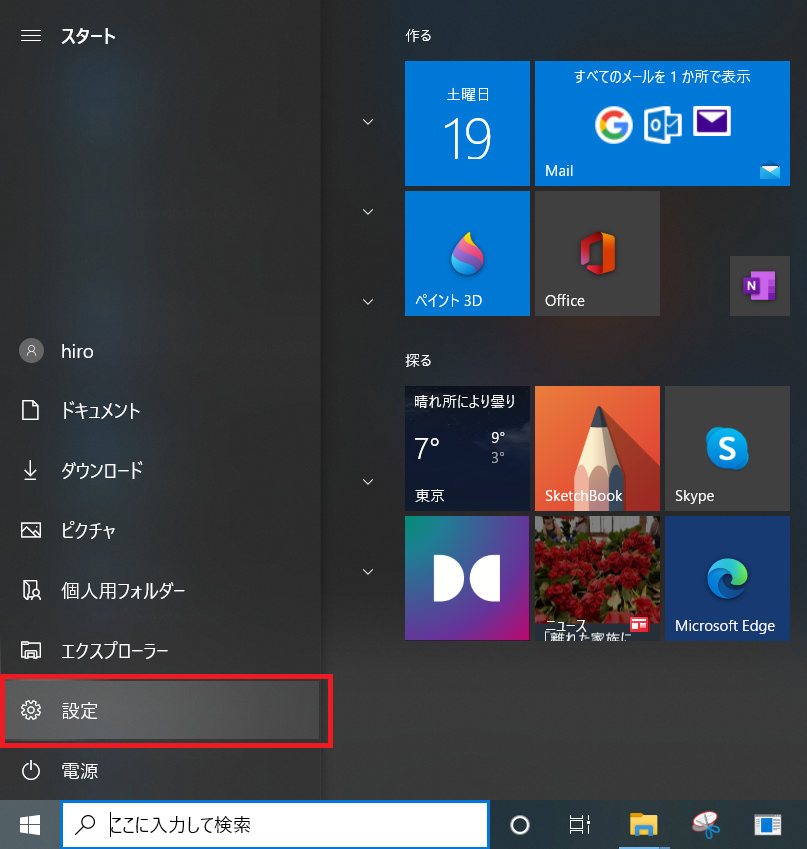
Task: Focus the ここに入力して検索 search box
Action: click(x=275, y=825)
